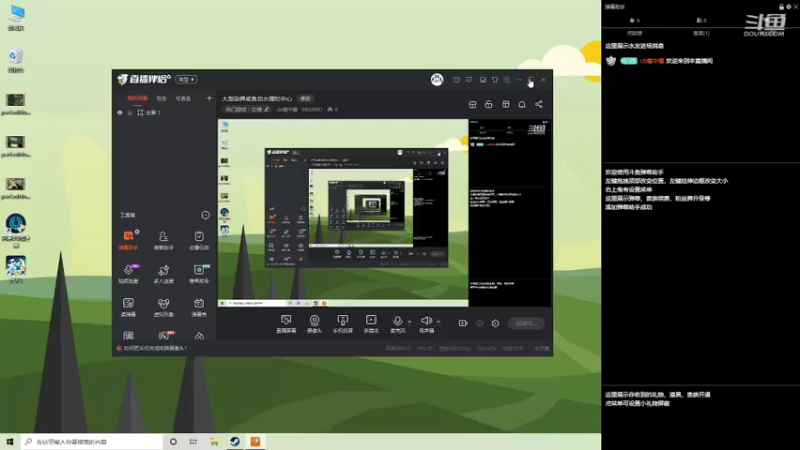Add camera source (摄像头)
The image size is (800, 450).
click(x=314, y=323)
